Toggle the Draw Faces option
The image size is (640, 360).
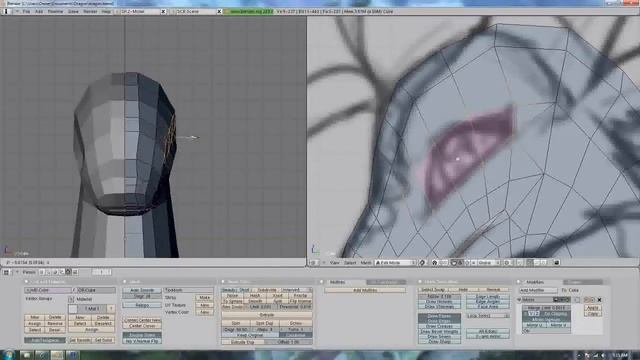tap(439, 316)
